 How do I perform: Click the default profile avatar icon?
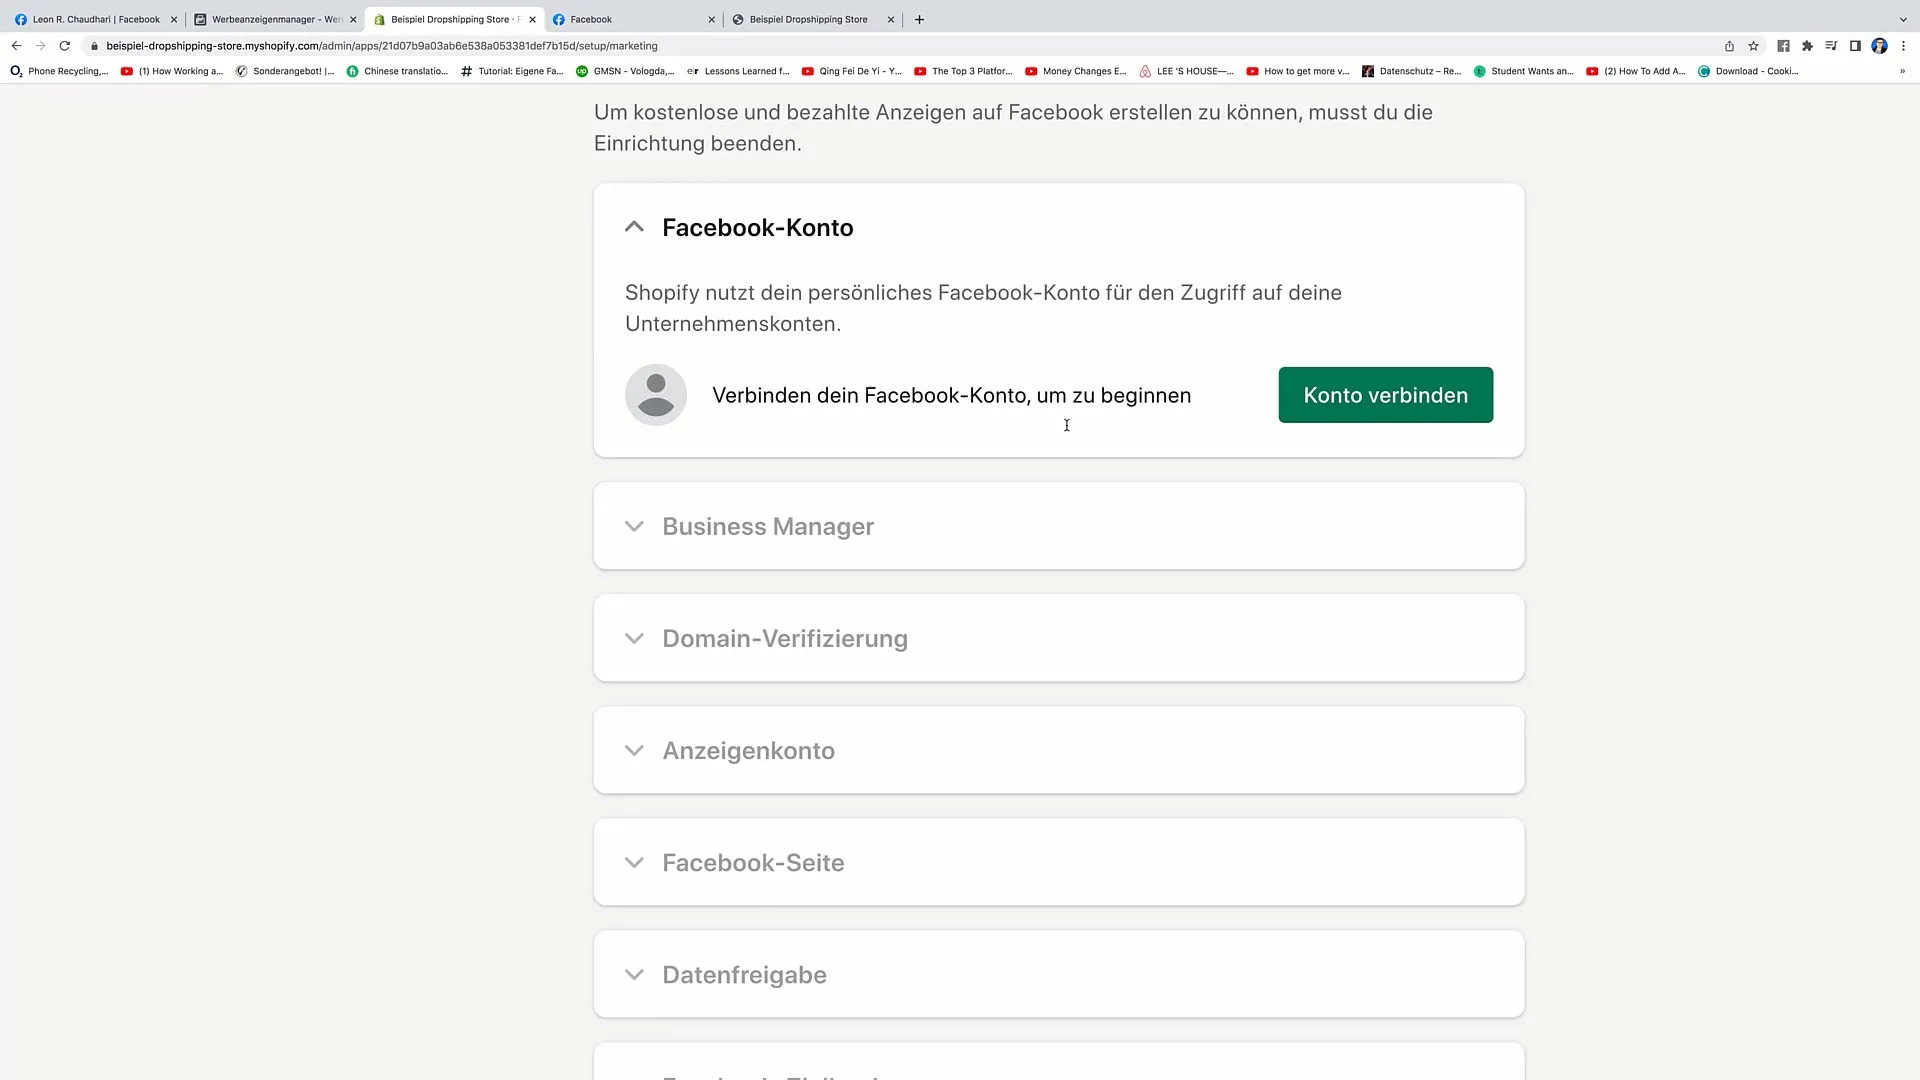[655, 394]
